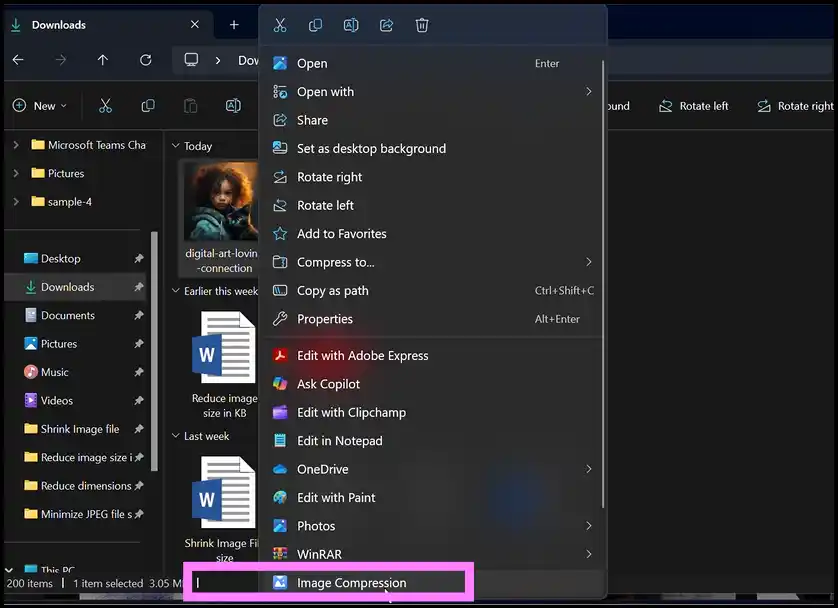Open the New dropdown button
Screen dimensions: 838x608
[x=40, y=106]
